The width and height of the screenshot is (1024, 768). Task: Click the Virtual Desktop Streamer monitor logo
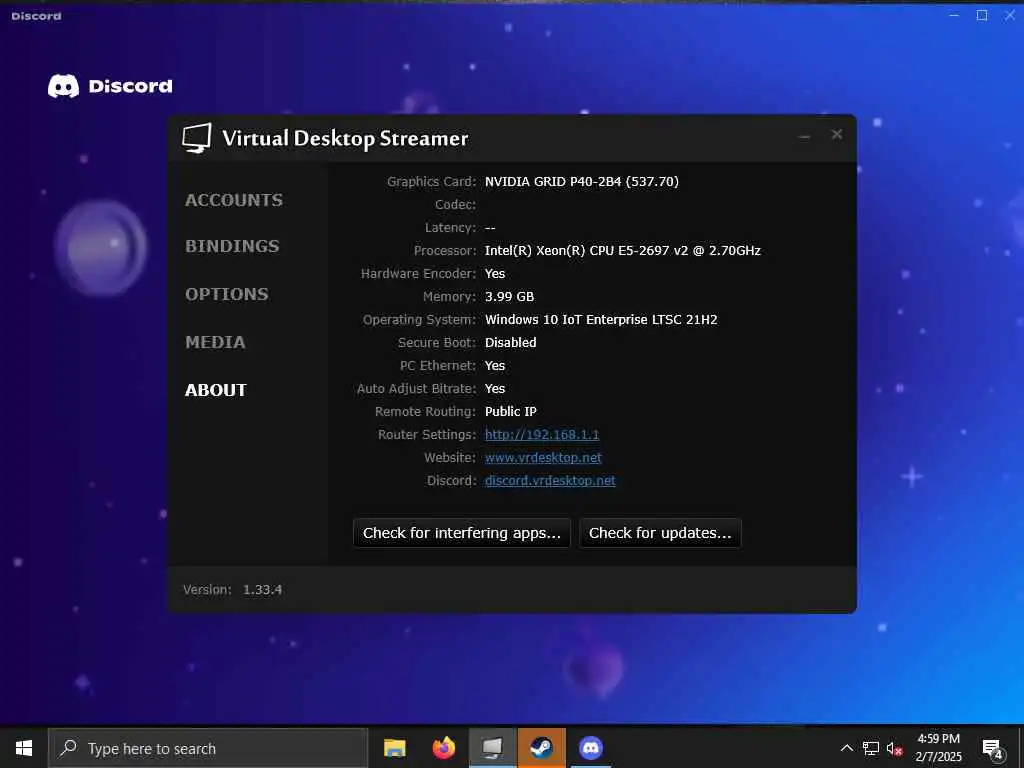[x=197, y=138]
